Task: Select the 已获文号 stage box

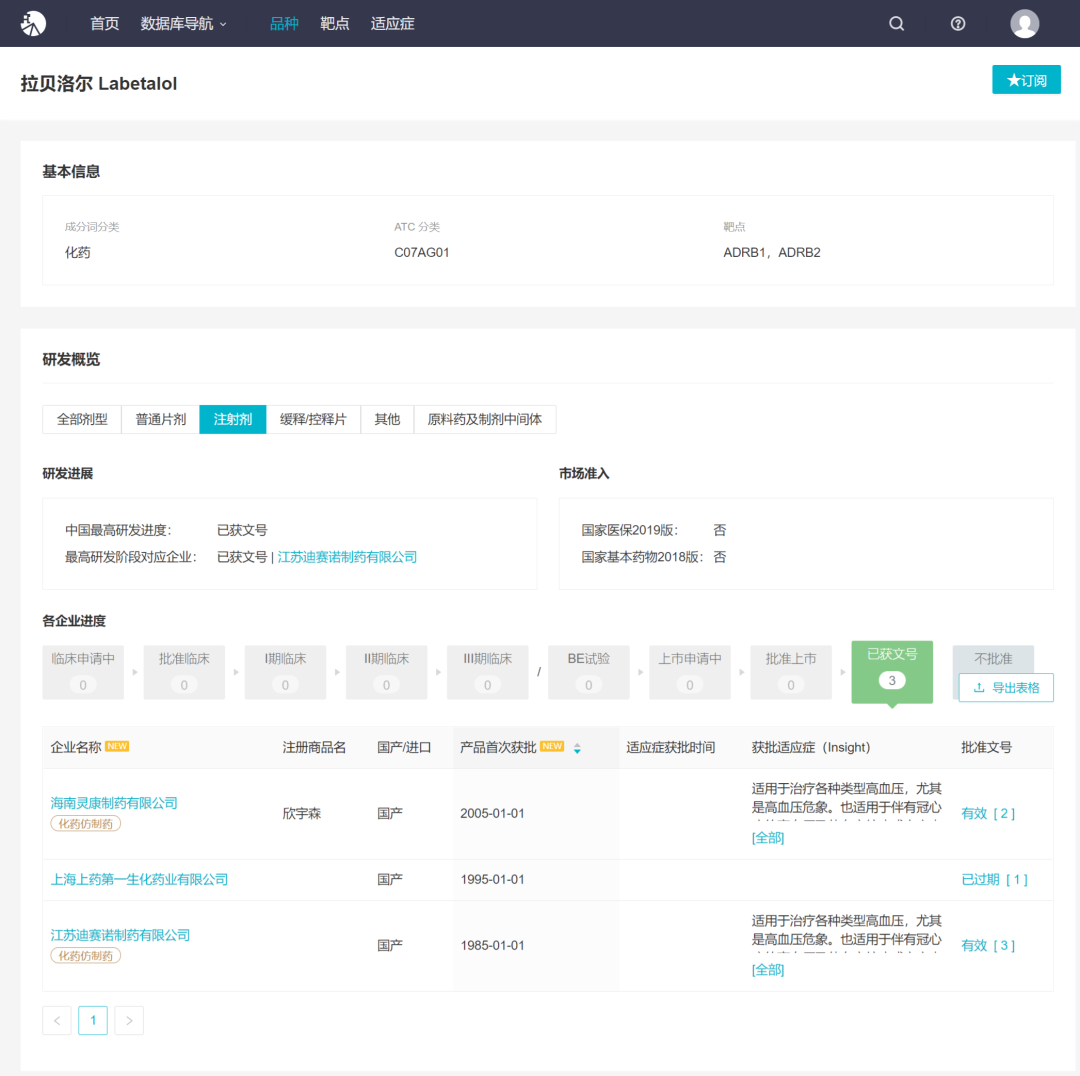Action: click(x=892, y=672)
